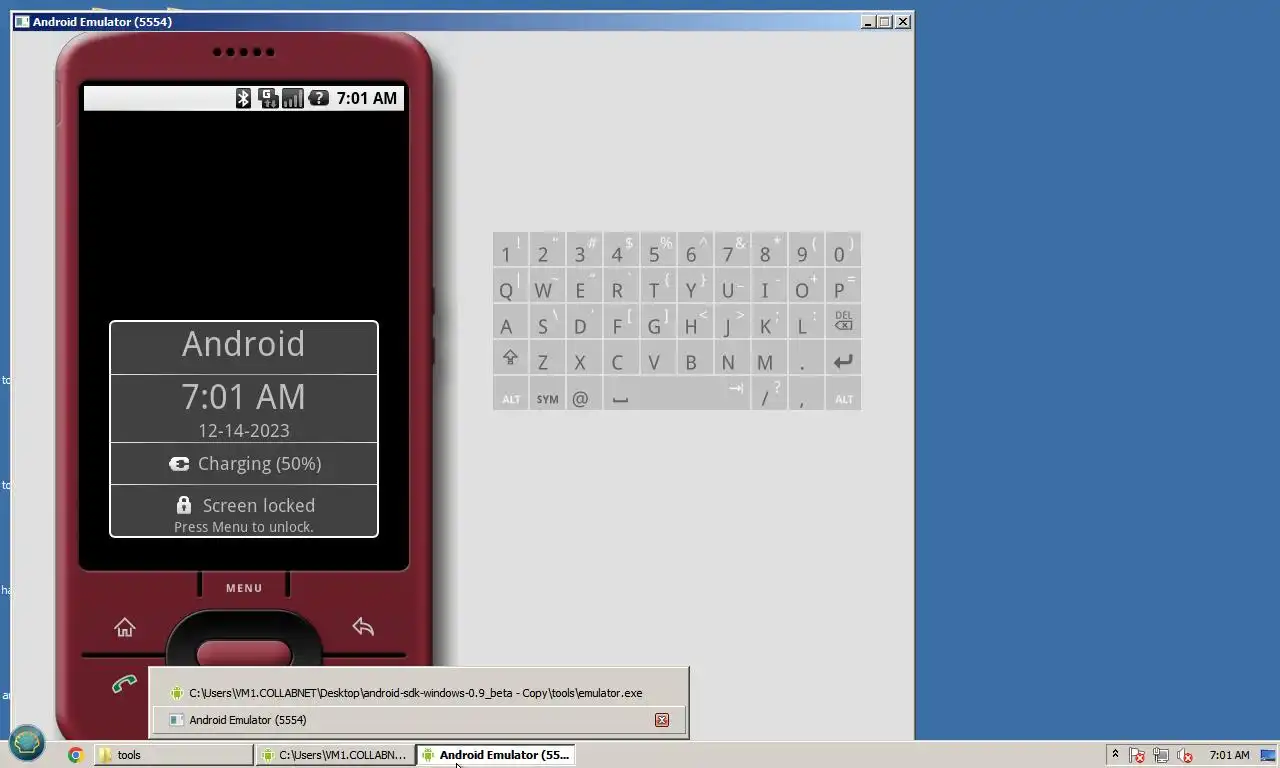This screenshot has height=768, width=1280.
Task: Click the taskbar clock 7:01 AM
Action: click(1229, 755)
